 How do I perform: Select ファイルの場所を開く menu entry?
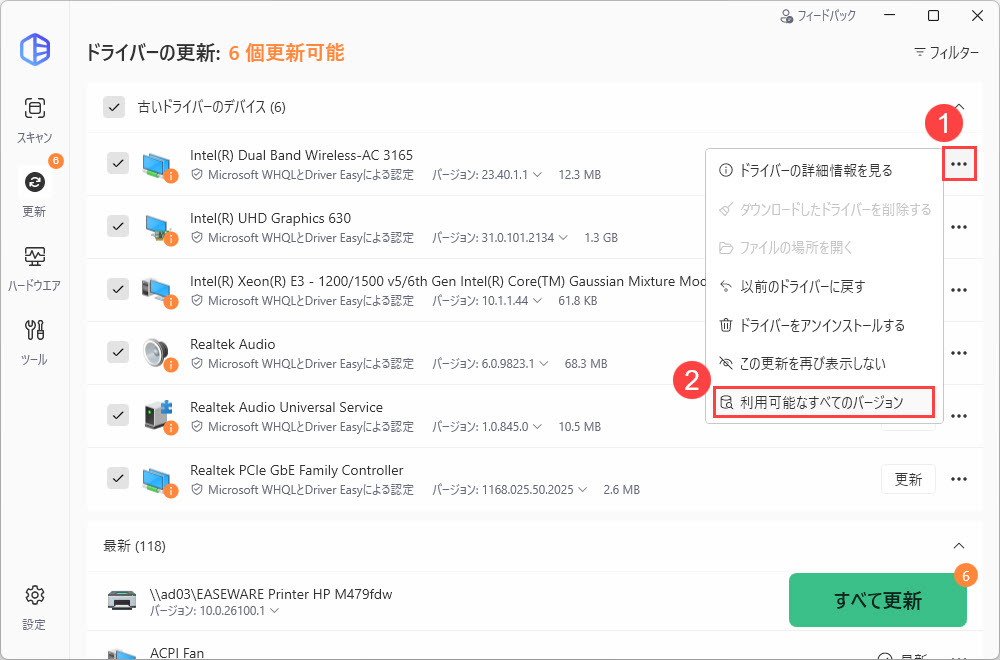pos(824,247)
